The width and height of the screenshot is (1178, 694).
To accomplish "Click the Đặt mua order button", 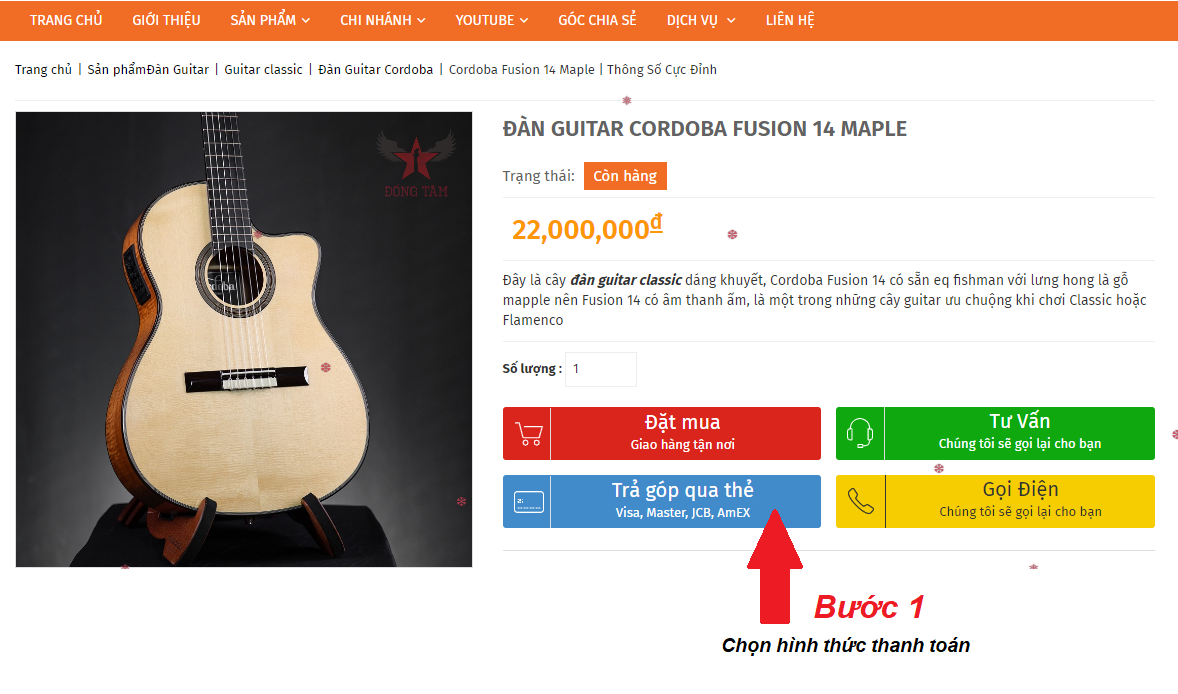I will tap(662, 433).
